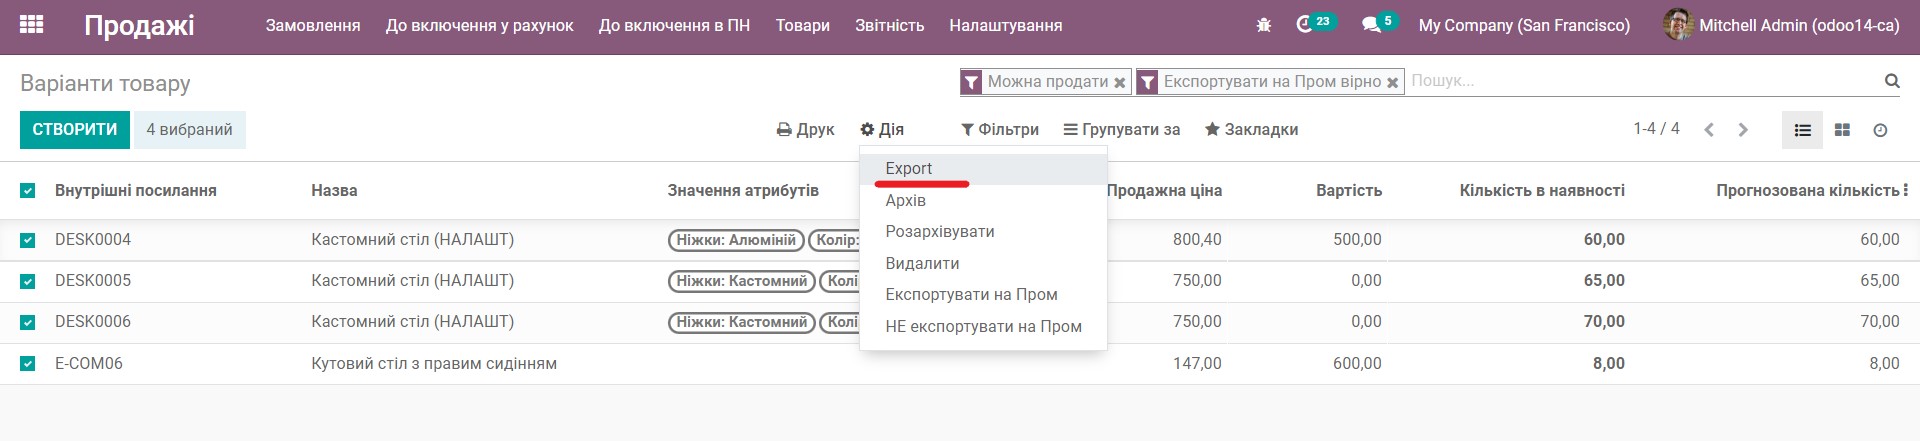
Task: Open the Групувати за dropdown
Action: tap(1121, 130)
